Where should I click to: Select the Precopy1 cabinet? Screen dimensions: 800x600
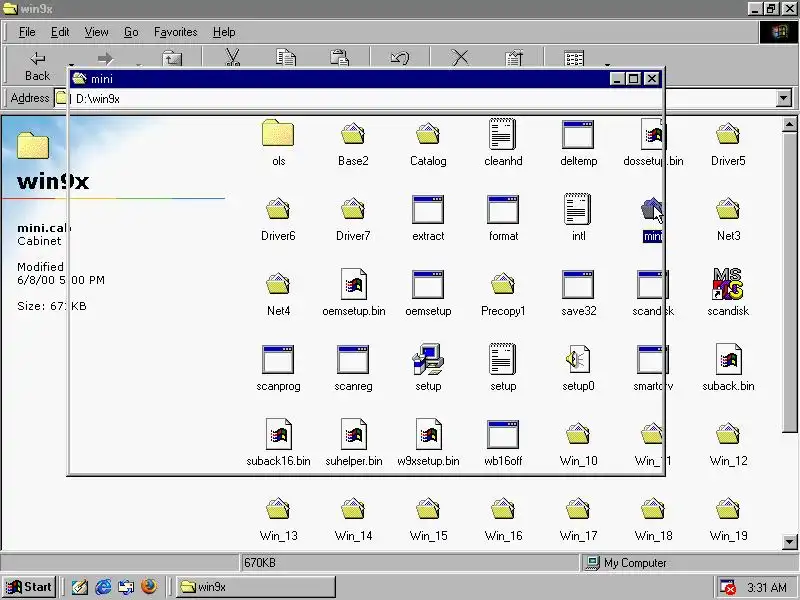click(503, 293)
